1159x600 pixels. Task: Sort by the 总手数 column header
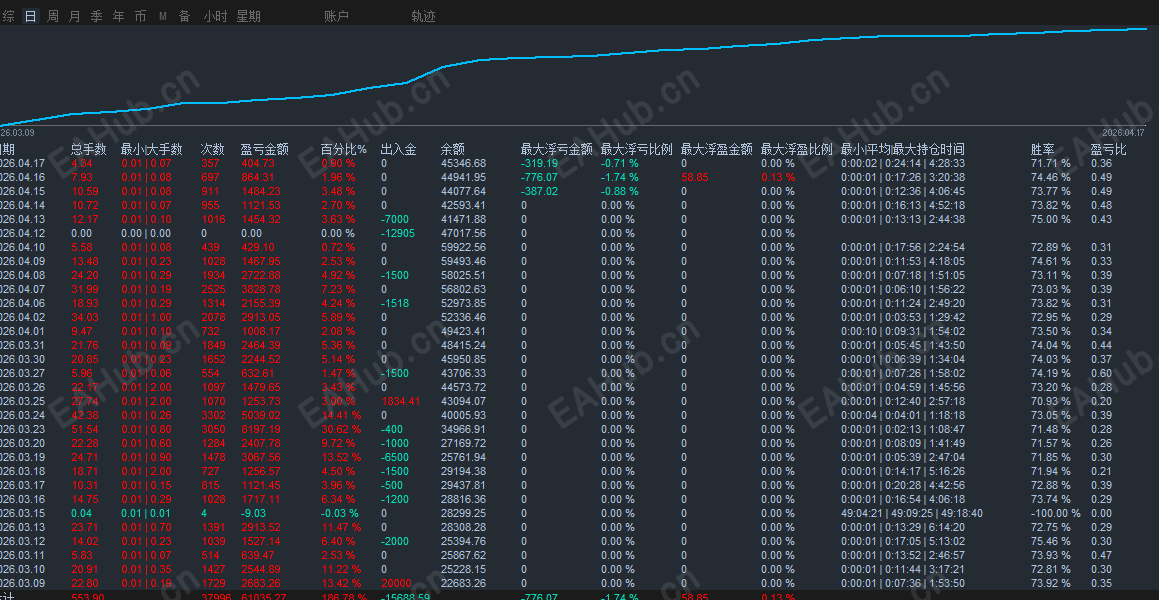[89, 149]
